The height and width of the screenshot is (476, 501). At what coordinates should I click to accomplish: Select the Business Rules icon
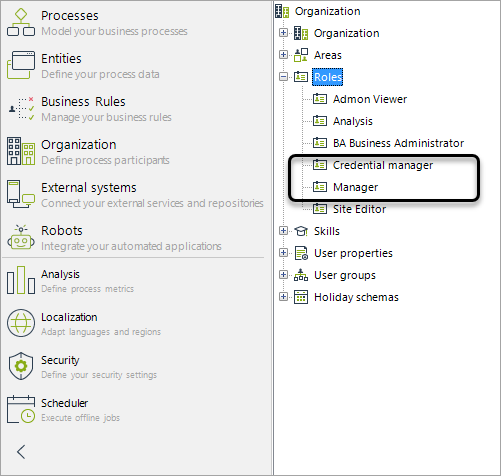(21, 108)
